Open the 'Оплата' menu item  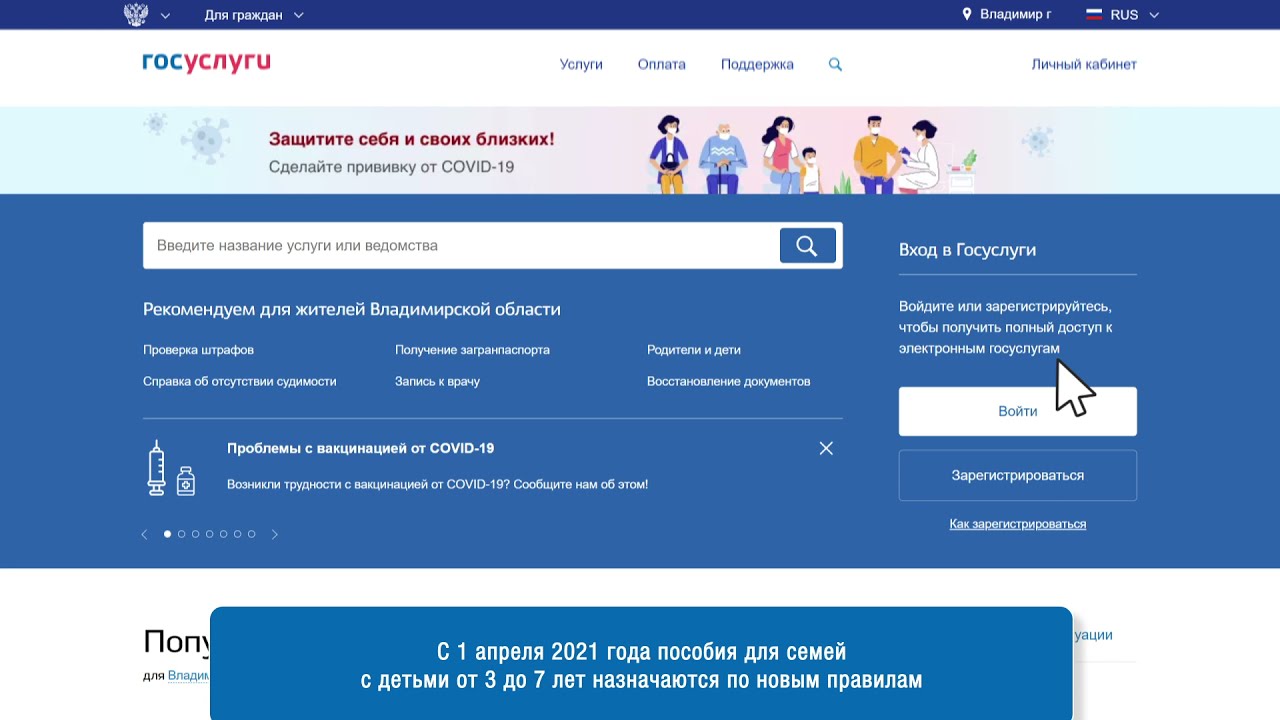662,64
